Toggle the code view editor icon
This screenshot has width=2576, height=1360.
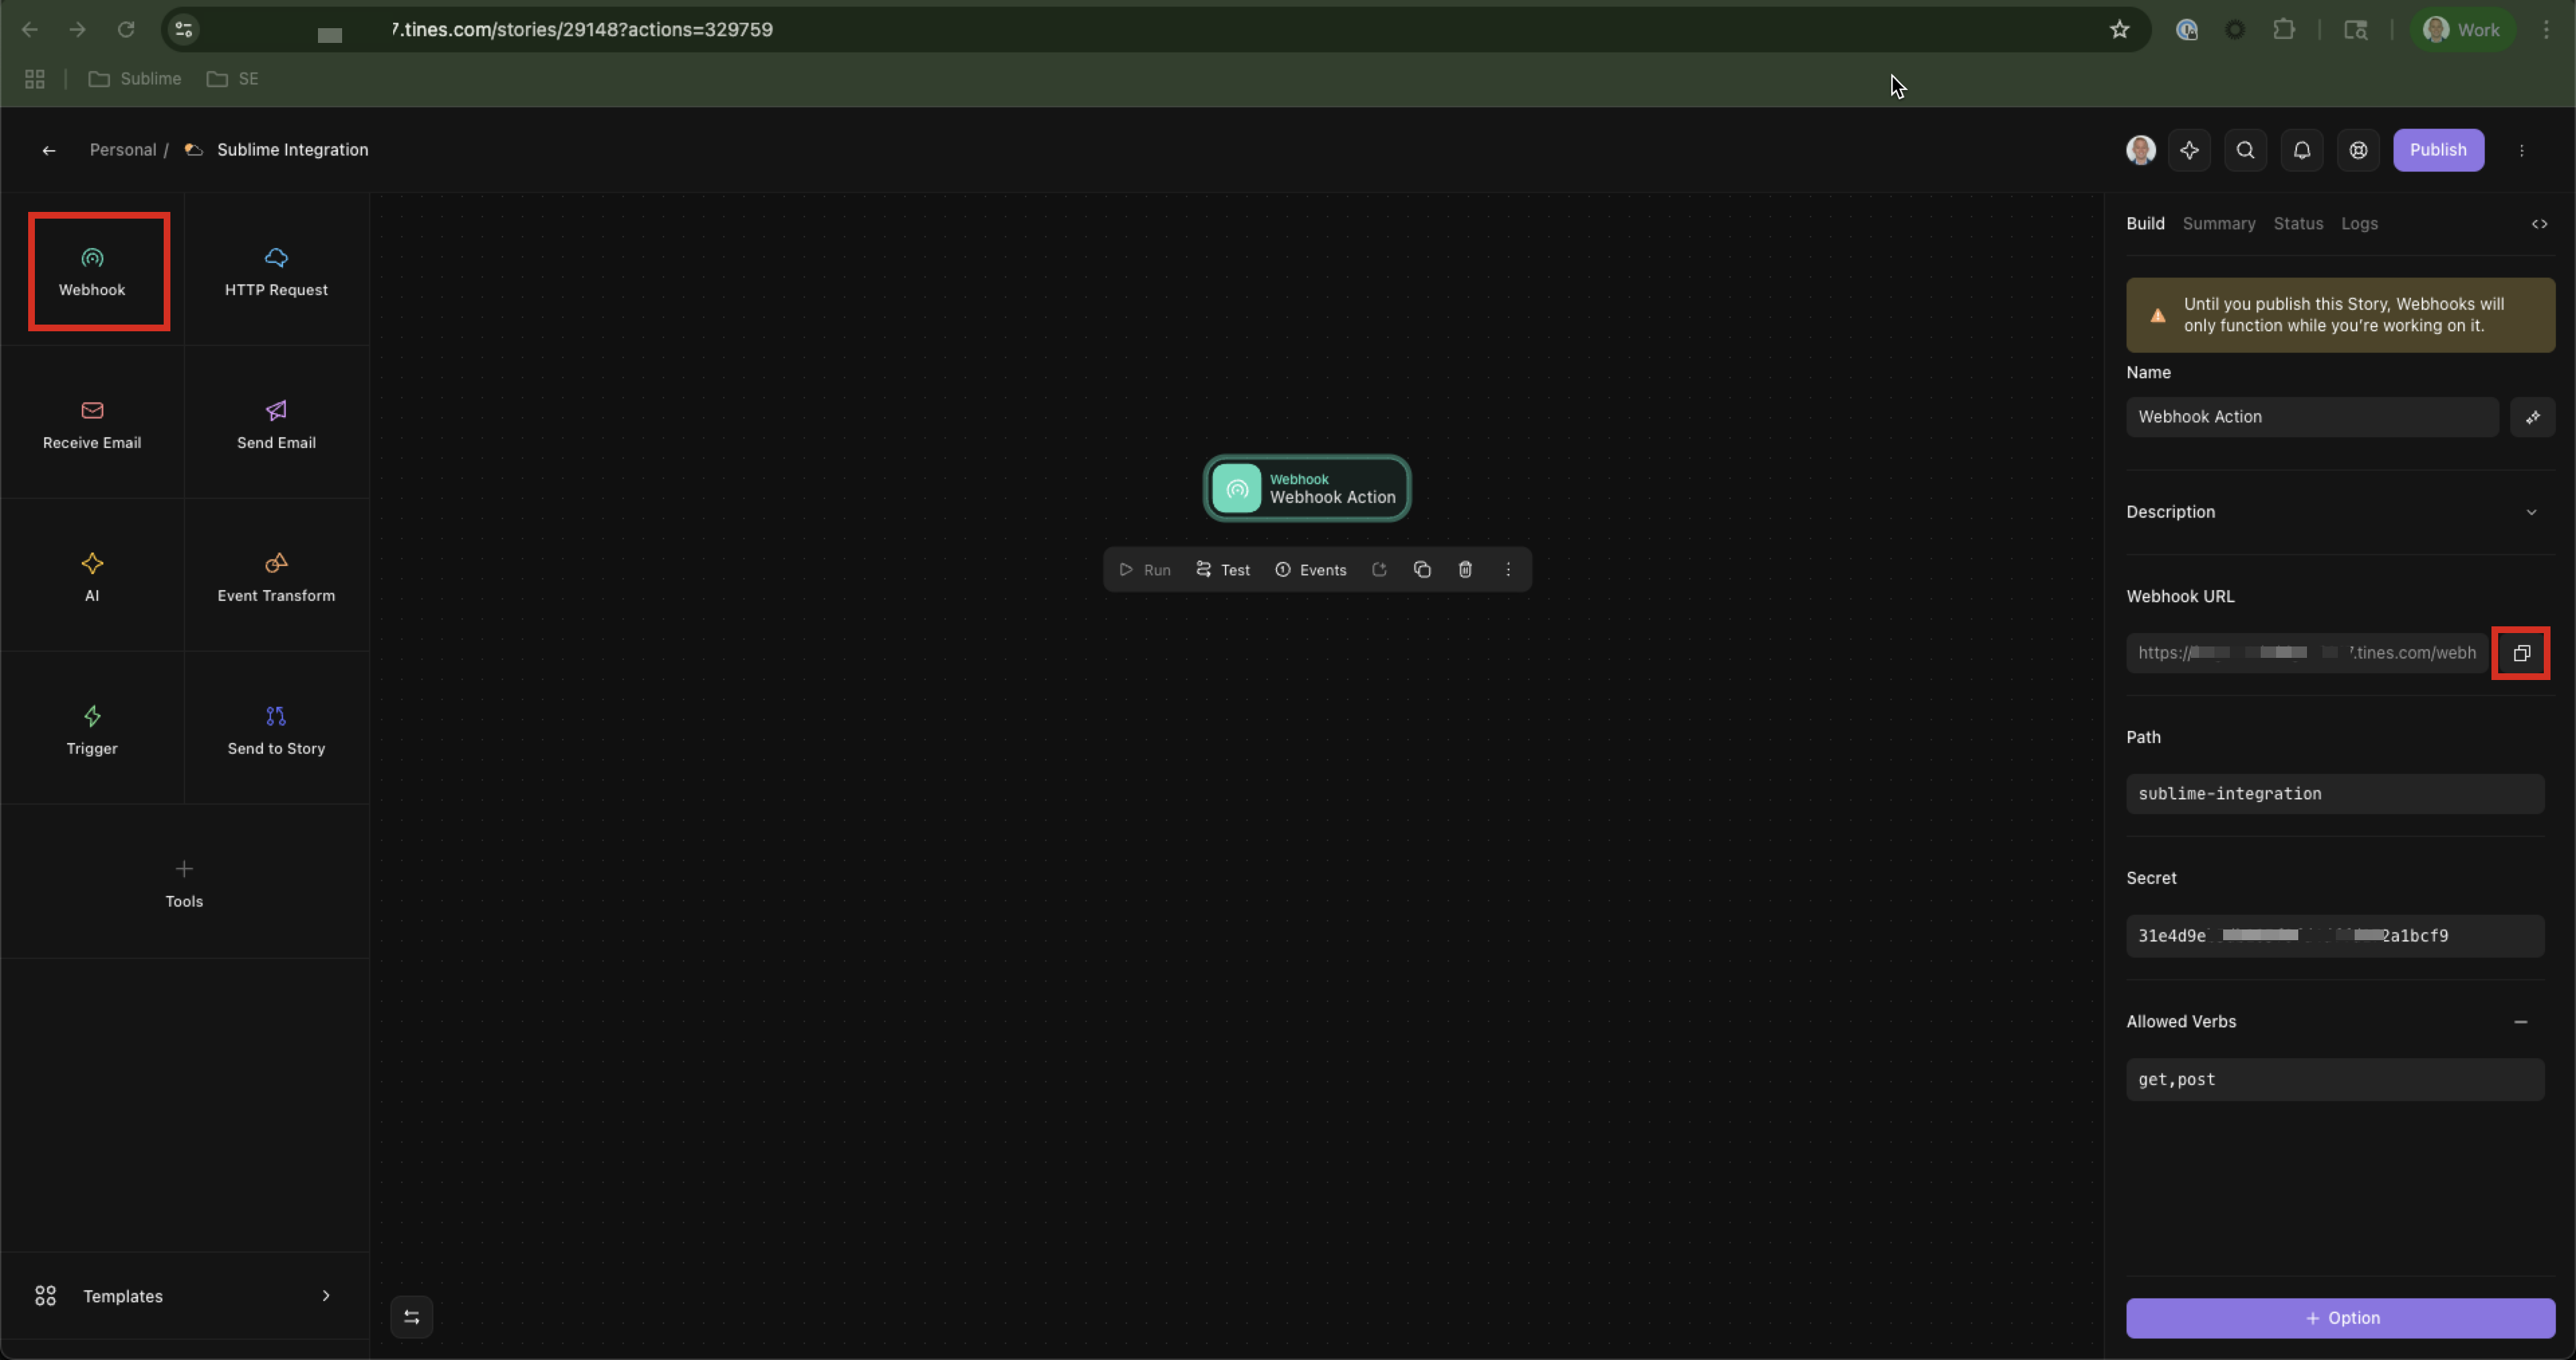(x=2539, y=224)
